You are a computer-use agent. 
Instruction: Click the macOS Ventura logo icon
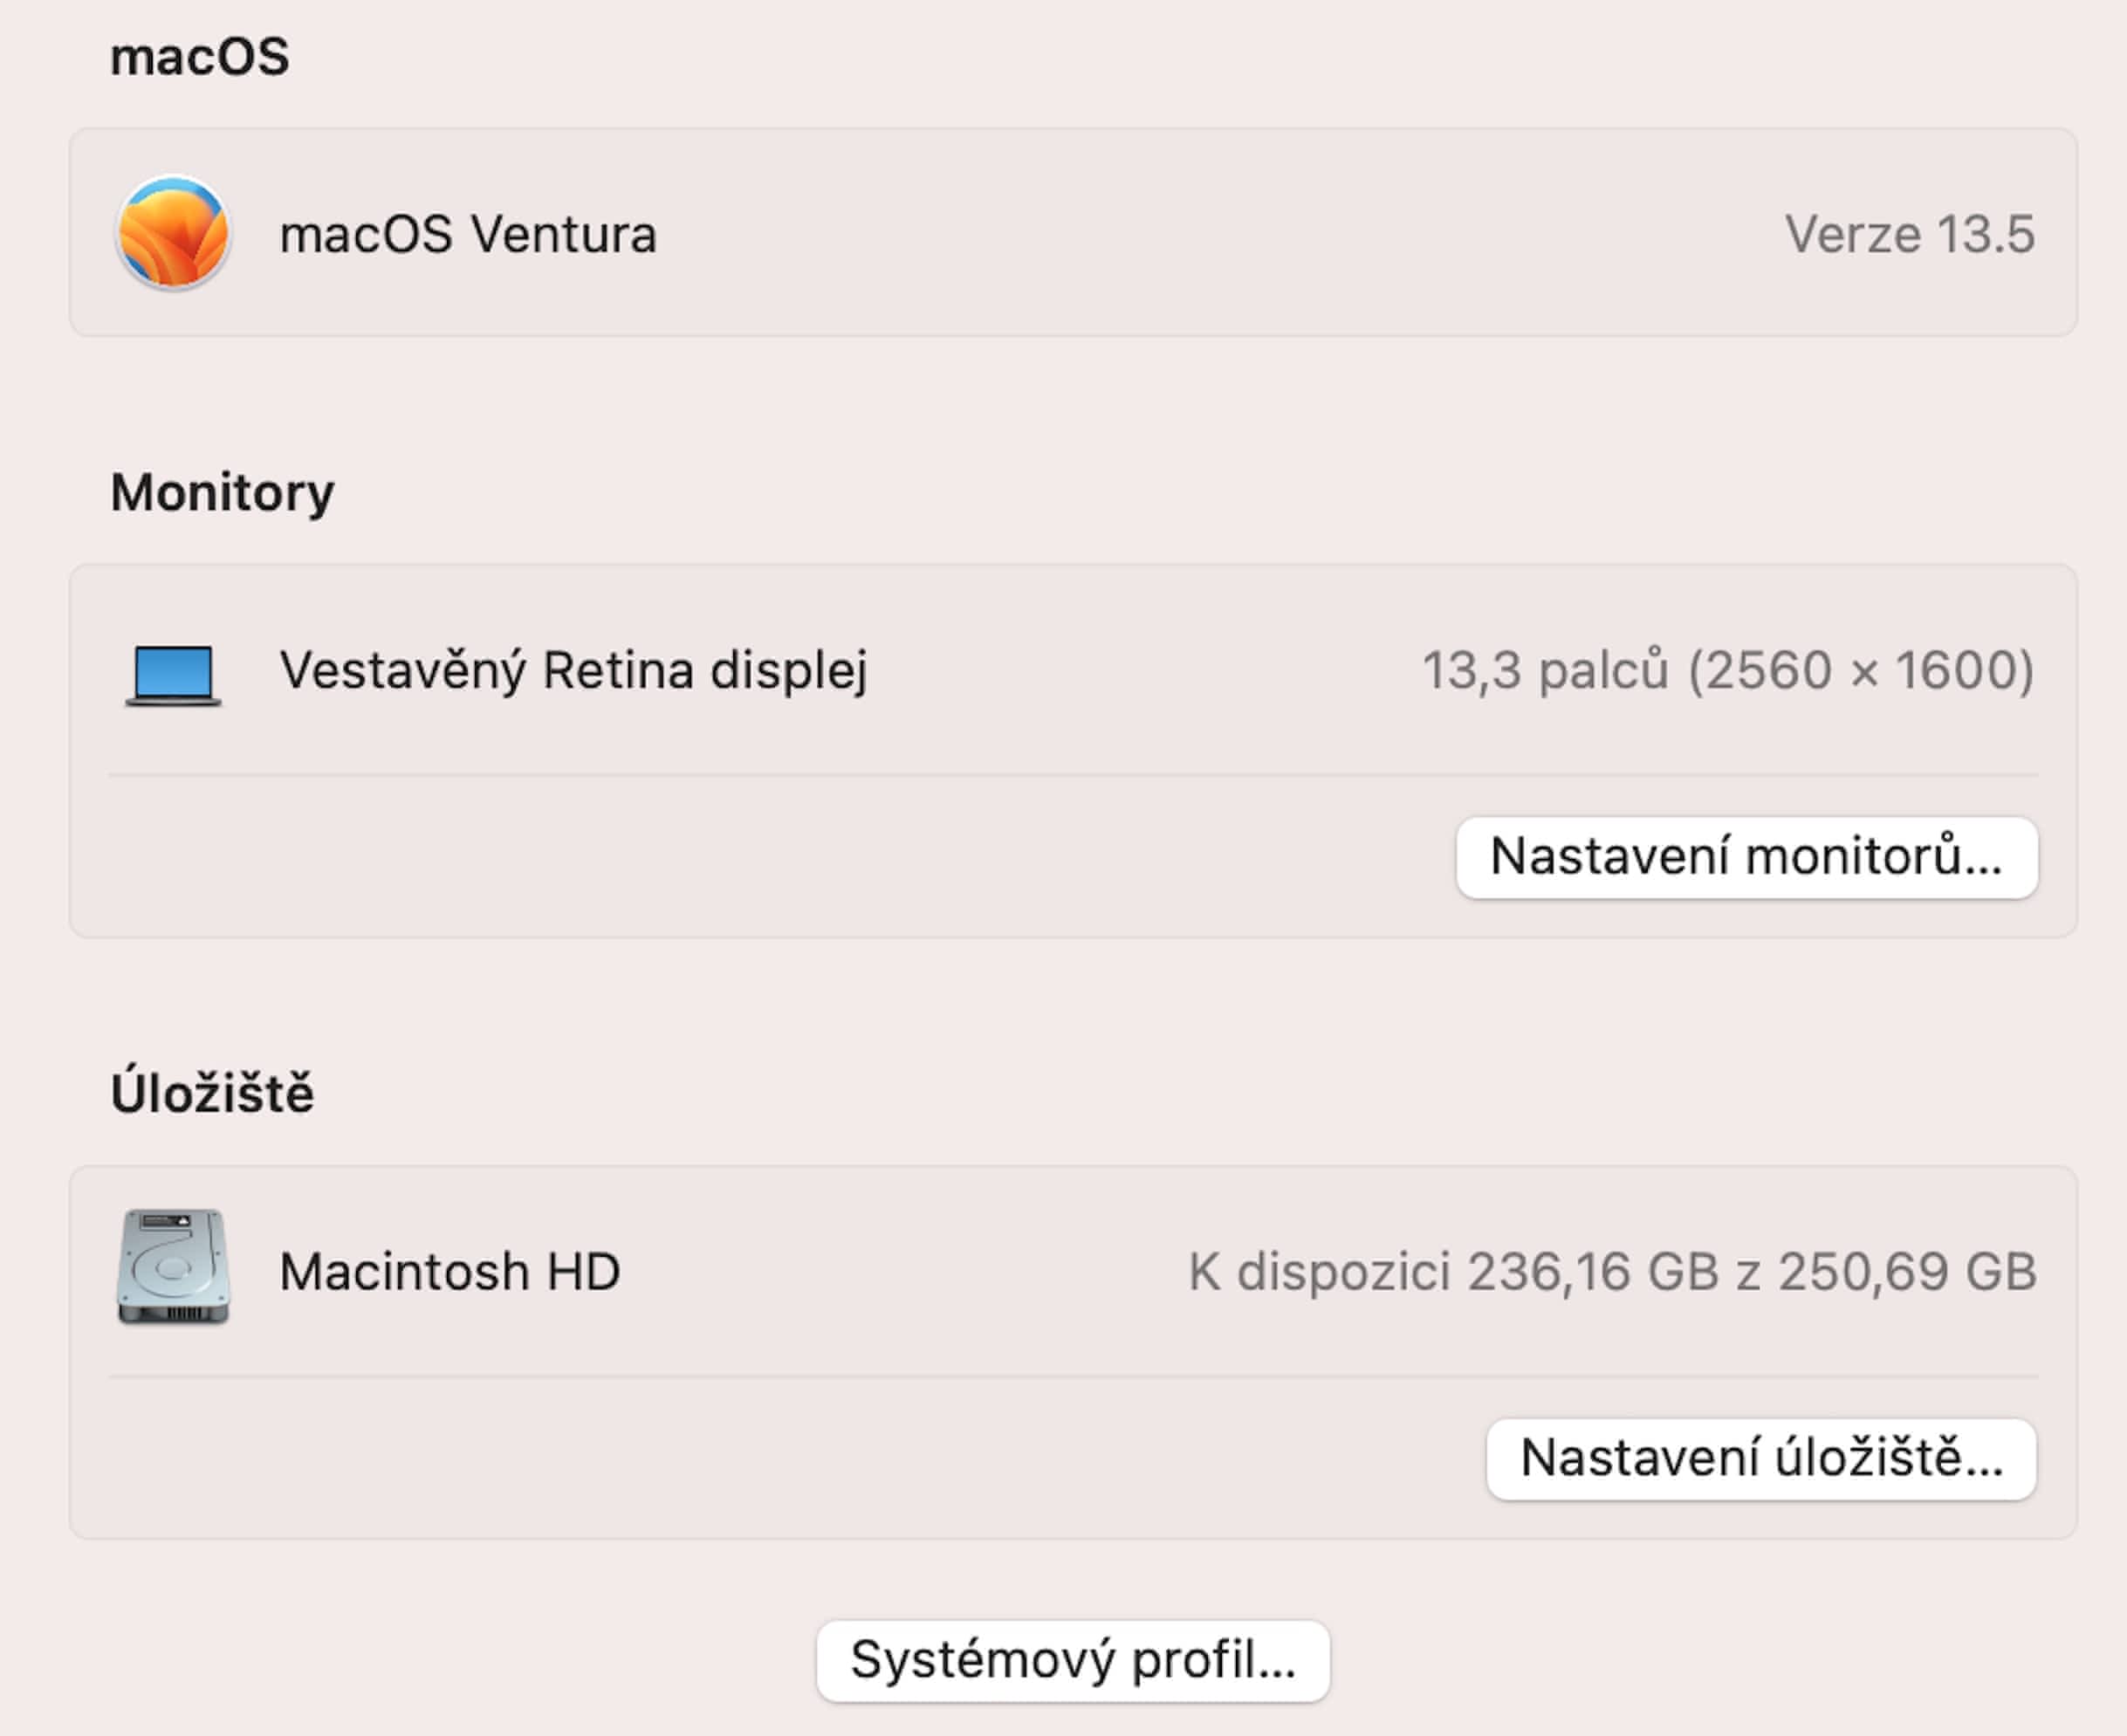(173, 233)
